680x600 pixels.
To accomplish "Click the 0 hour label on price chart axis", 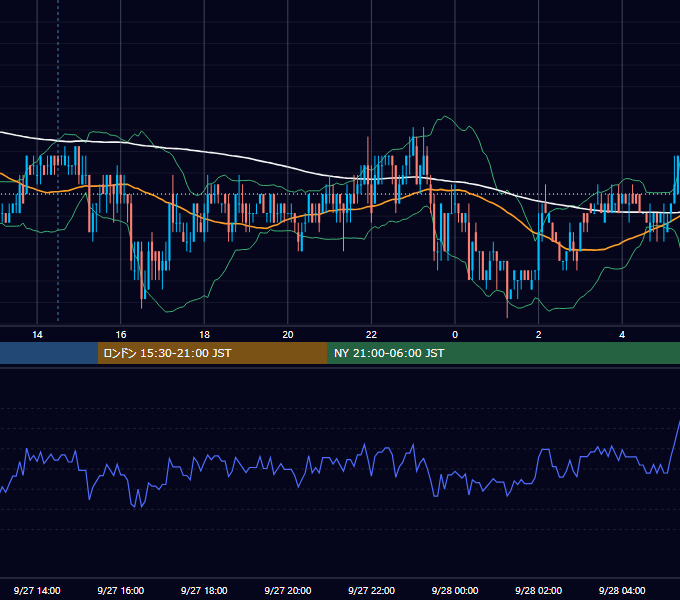I will (455, 335).
